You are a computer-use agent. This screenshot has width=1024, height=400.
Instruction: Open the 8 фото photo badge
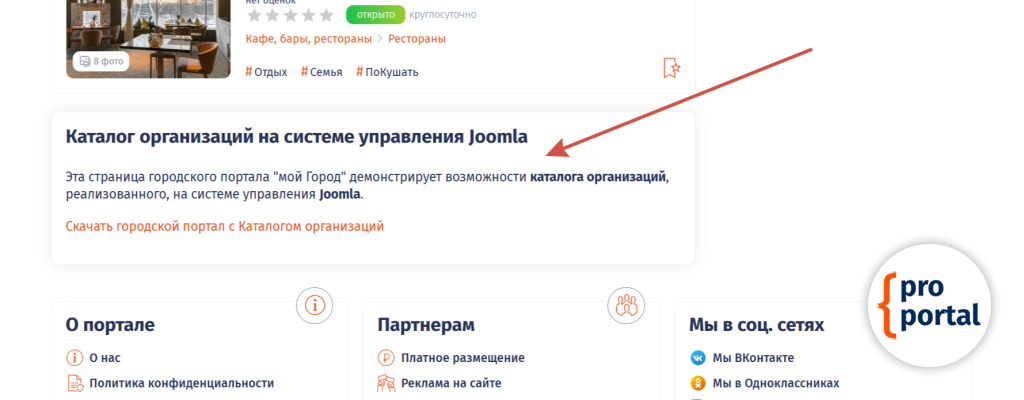(x=101, y=61)
